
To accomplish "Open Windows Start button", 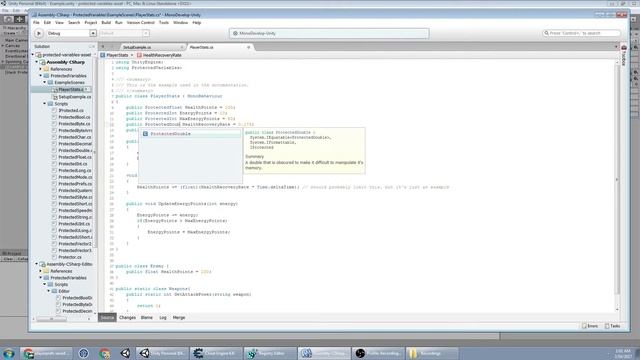I will click(9, 353).
